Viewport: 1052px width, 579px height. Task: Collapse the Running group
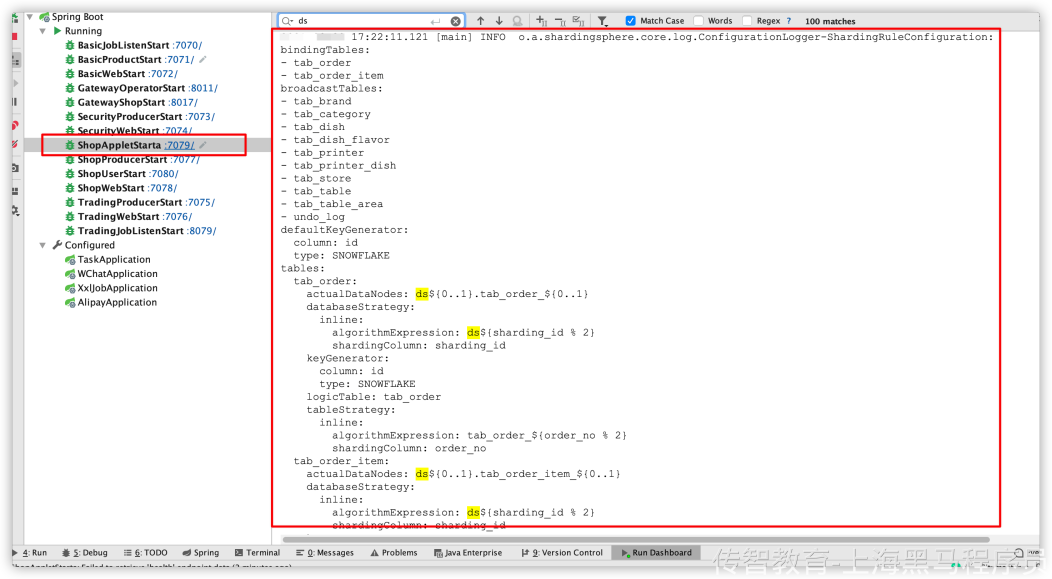(x=43, y=31)
